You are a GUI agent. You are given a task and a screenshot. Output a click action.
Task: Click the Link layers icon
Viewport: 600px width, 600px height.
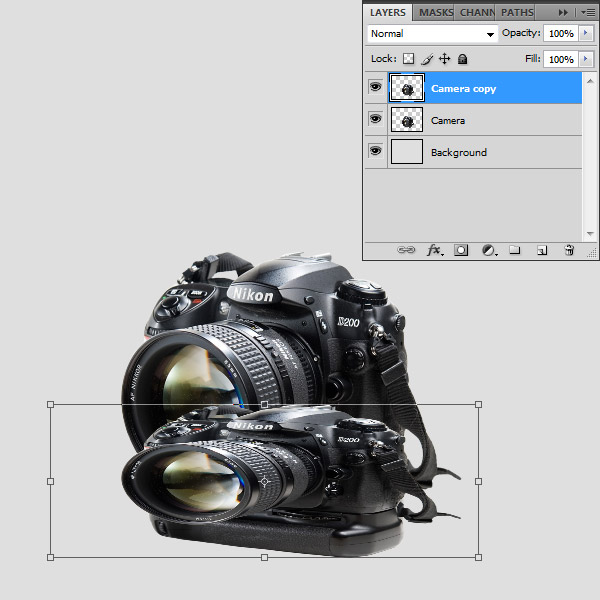coord(406,250)
